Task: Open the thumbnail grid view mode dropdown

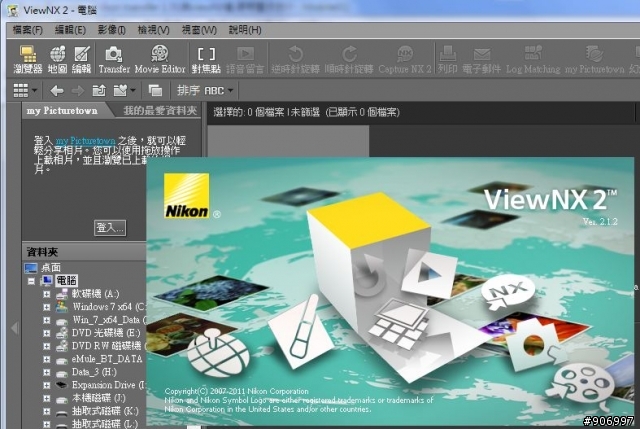Action: point(25,90)
